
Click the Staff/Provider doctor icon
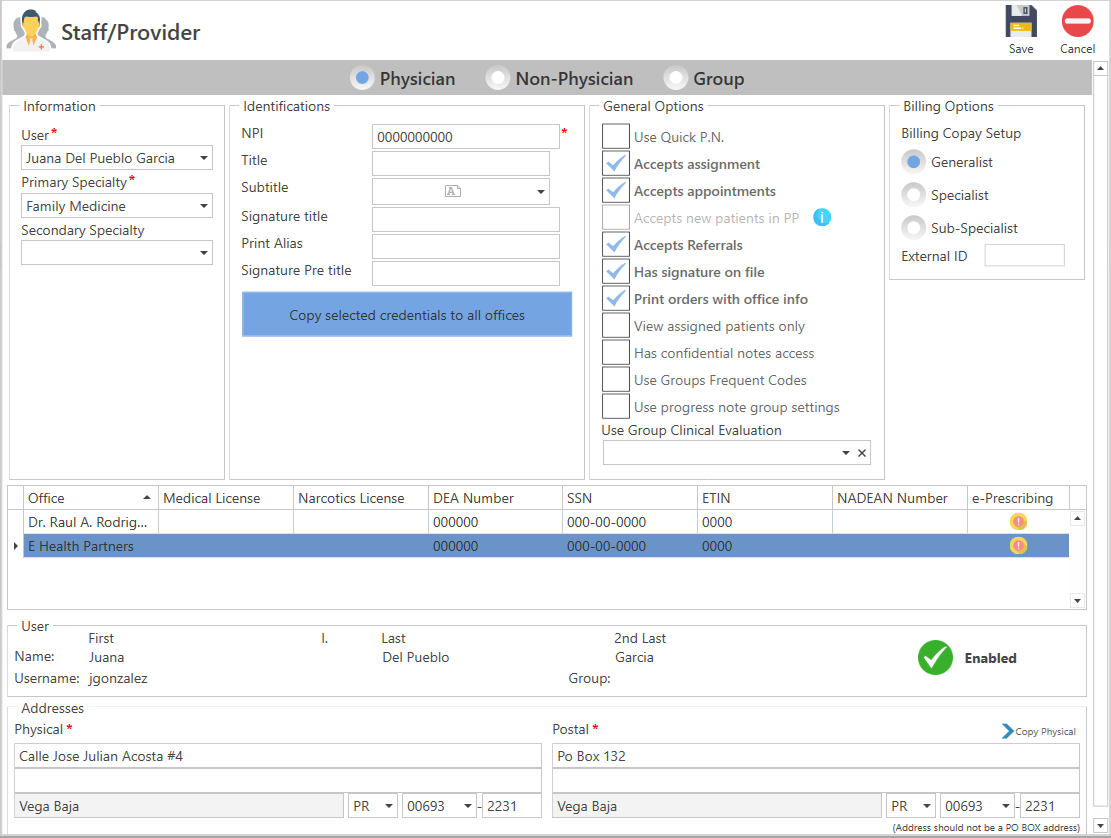coord(30,30)
